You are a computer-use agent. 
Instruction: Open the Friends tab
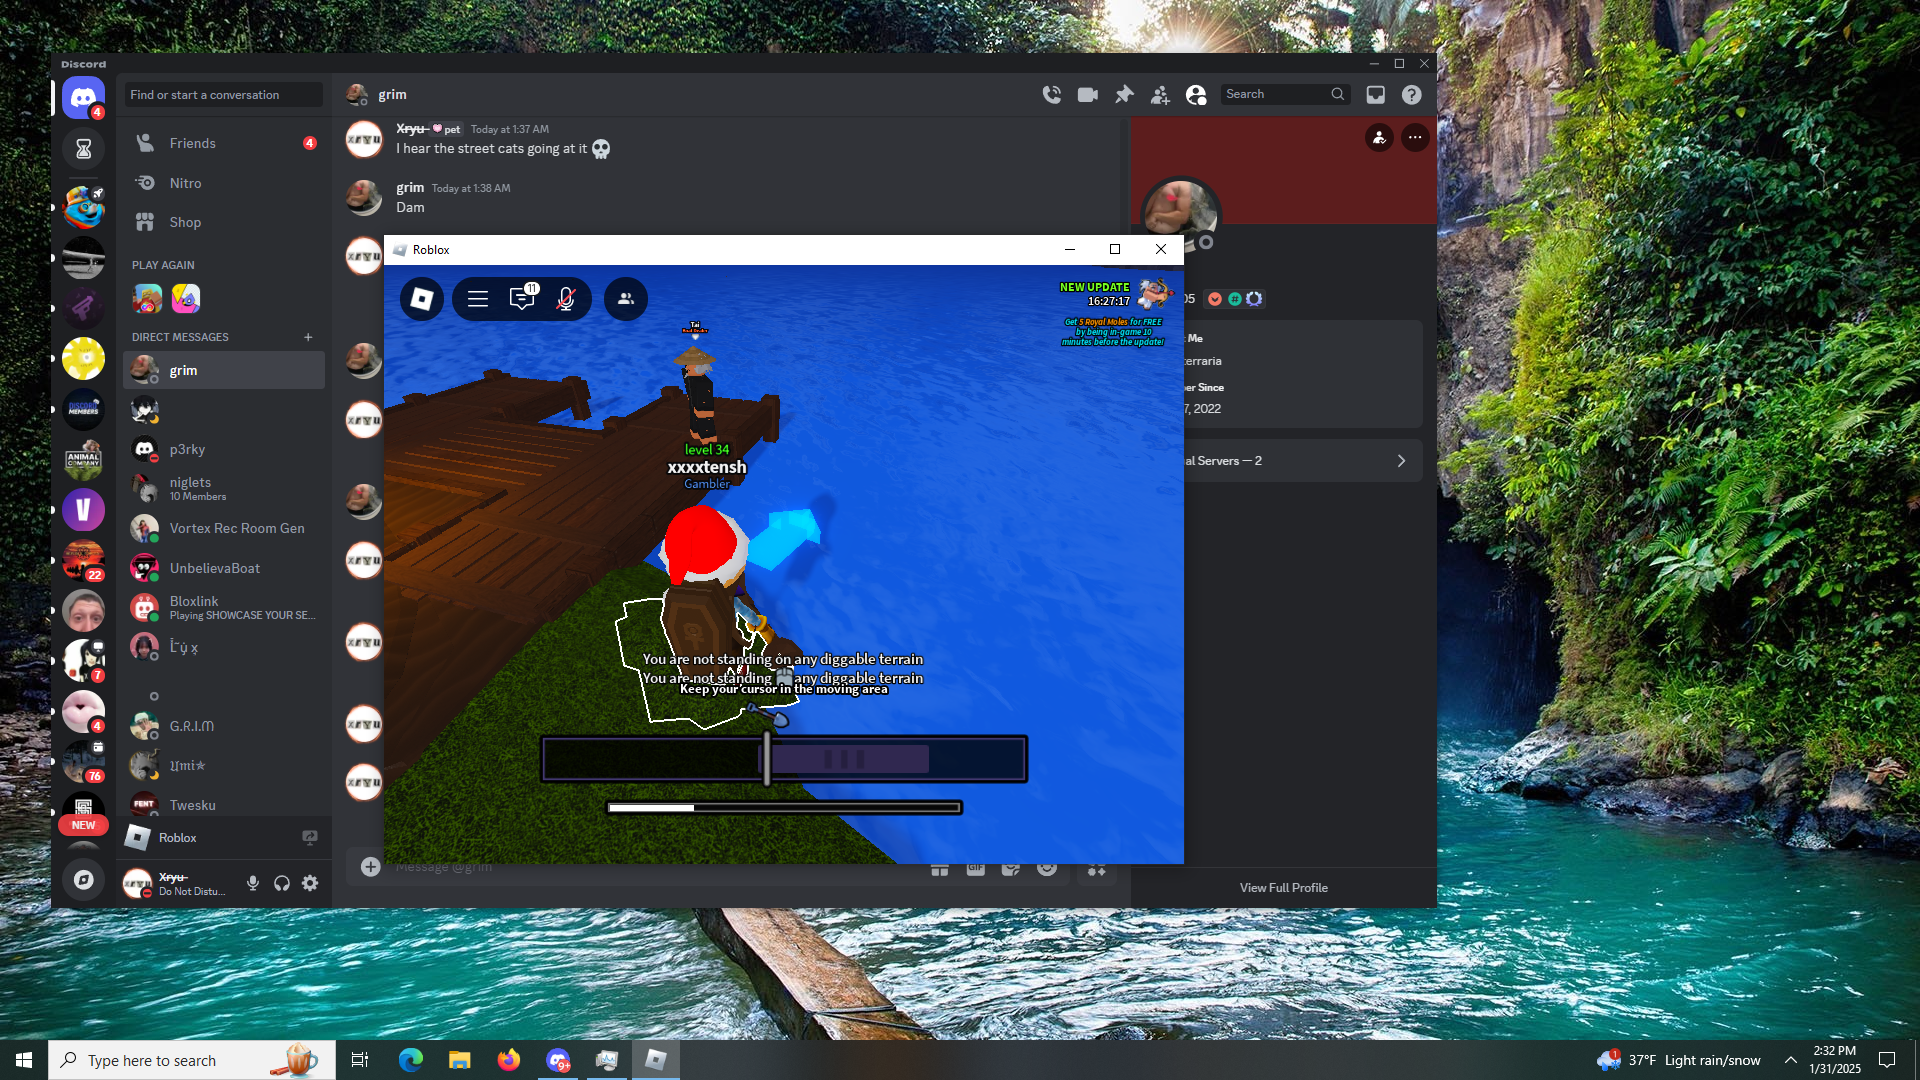[224, 143]
